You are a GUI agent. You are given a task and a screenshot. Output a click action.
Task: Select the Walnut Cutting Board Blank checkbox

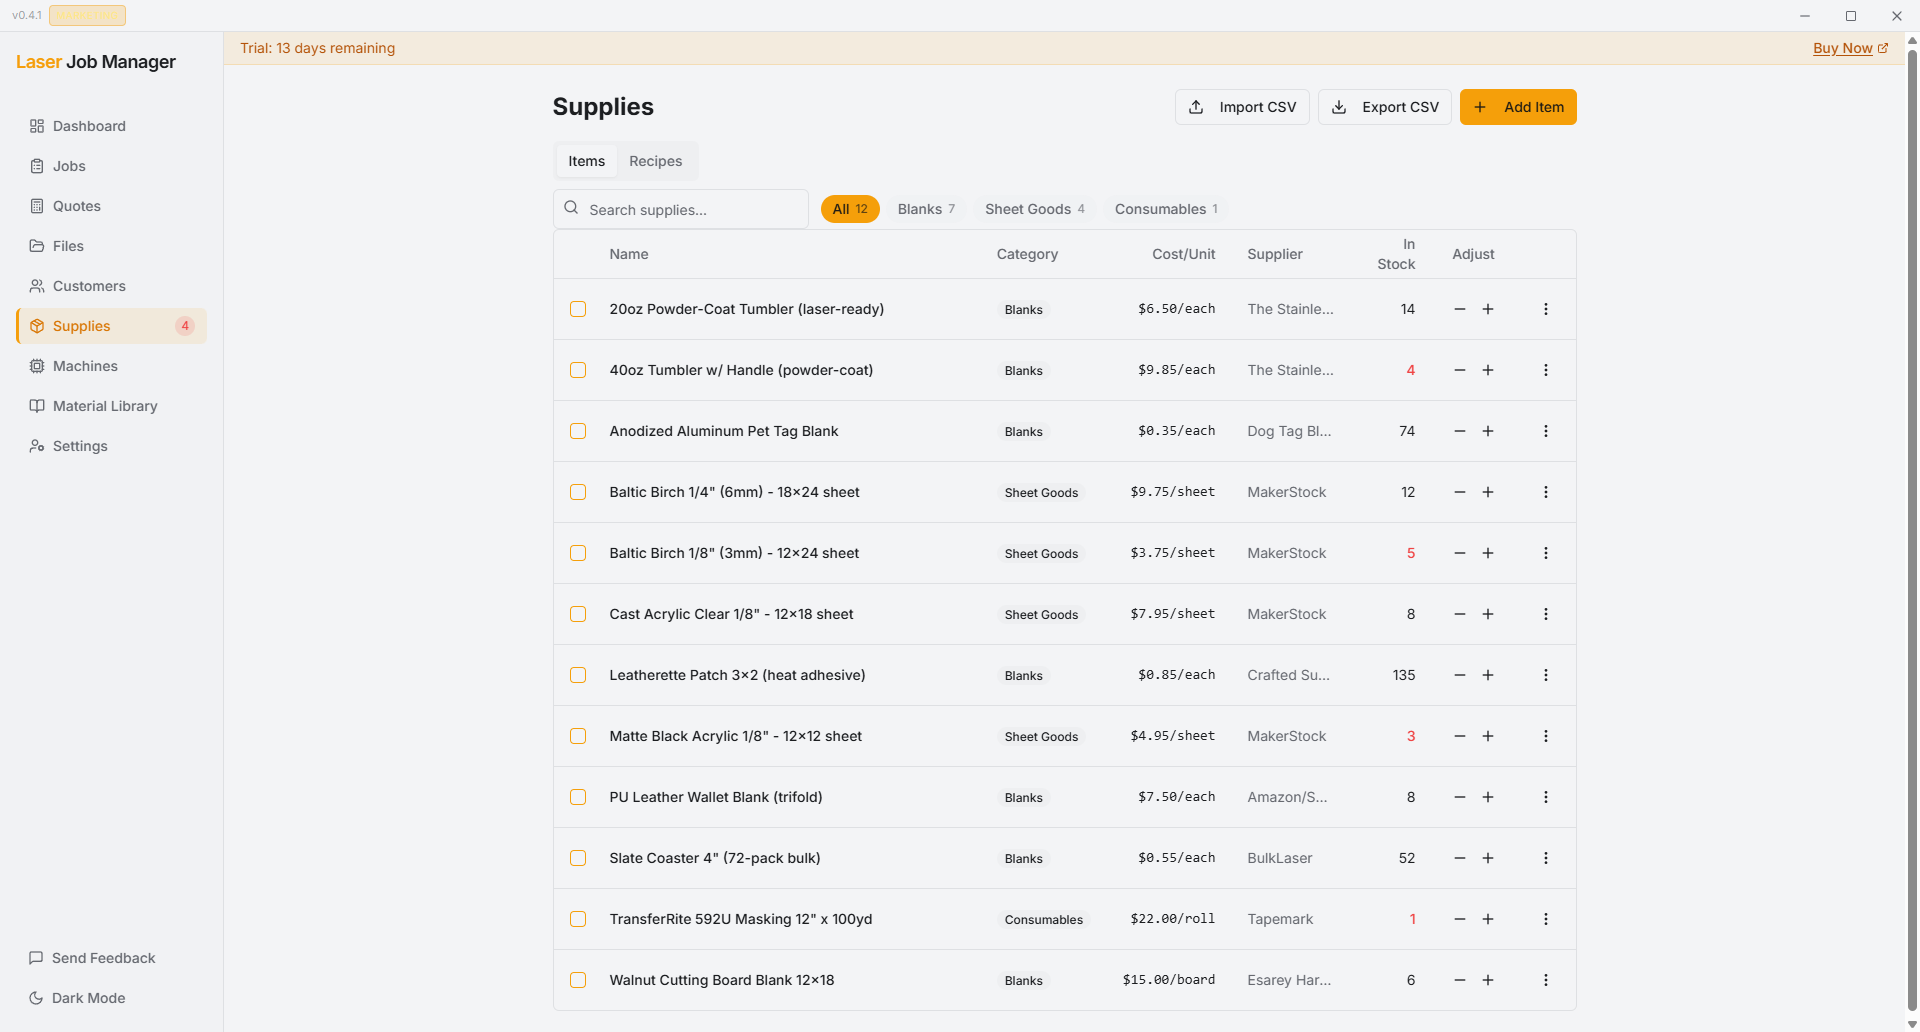578,980
